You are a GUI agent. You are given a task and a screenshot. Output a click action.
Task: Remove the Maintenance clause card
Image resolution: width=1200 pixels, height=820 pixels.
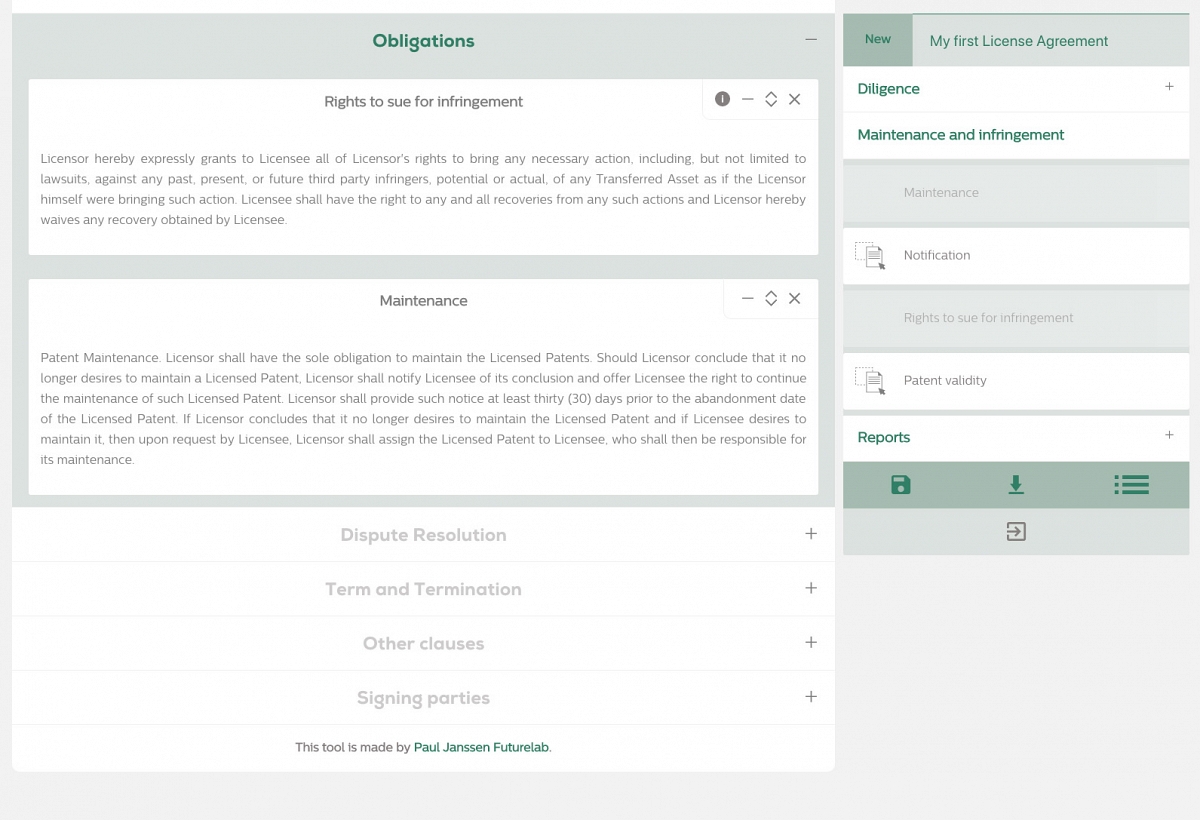794,298
